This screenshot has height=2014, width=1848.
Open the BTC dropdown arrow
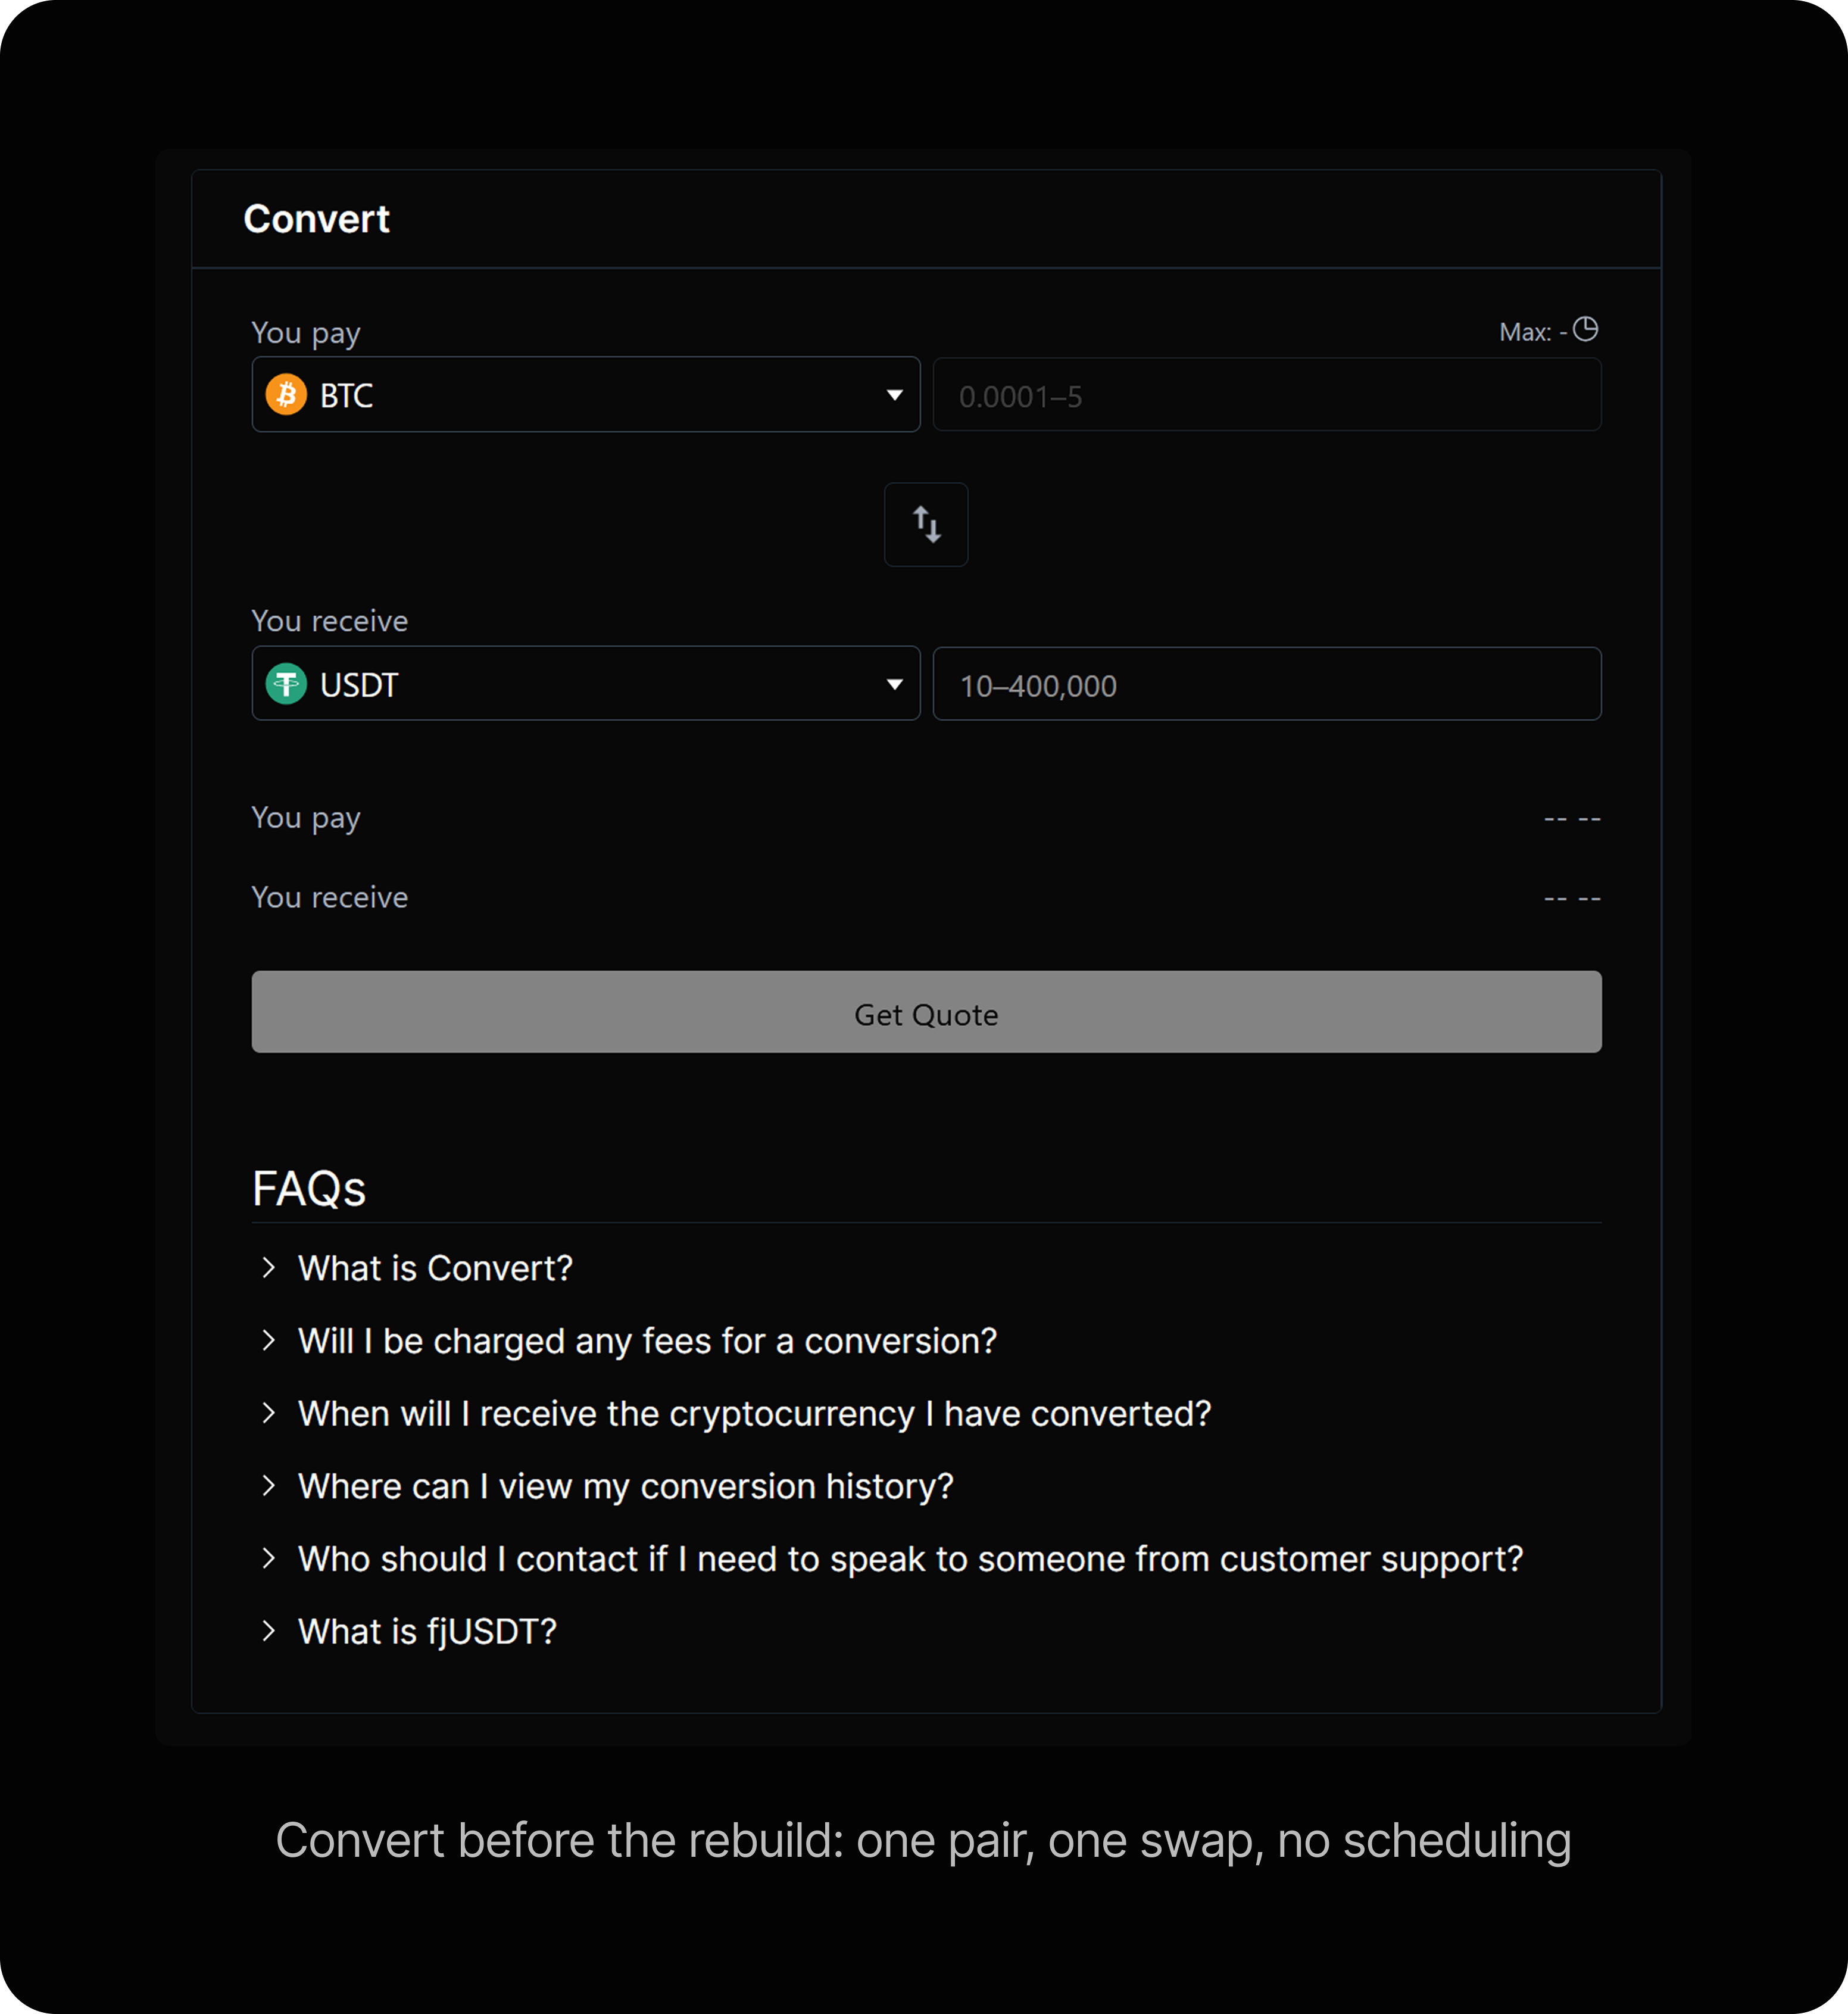pyautogui.click(x=894, y=395)
